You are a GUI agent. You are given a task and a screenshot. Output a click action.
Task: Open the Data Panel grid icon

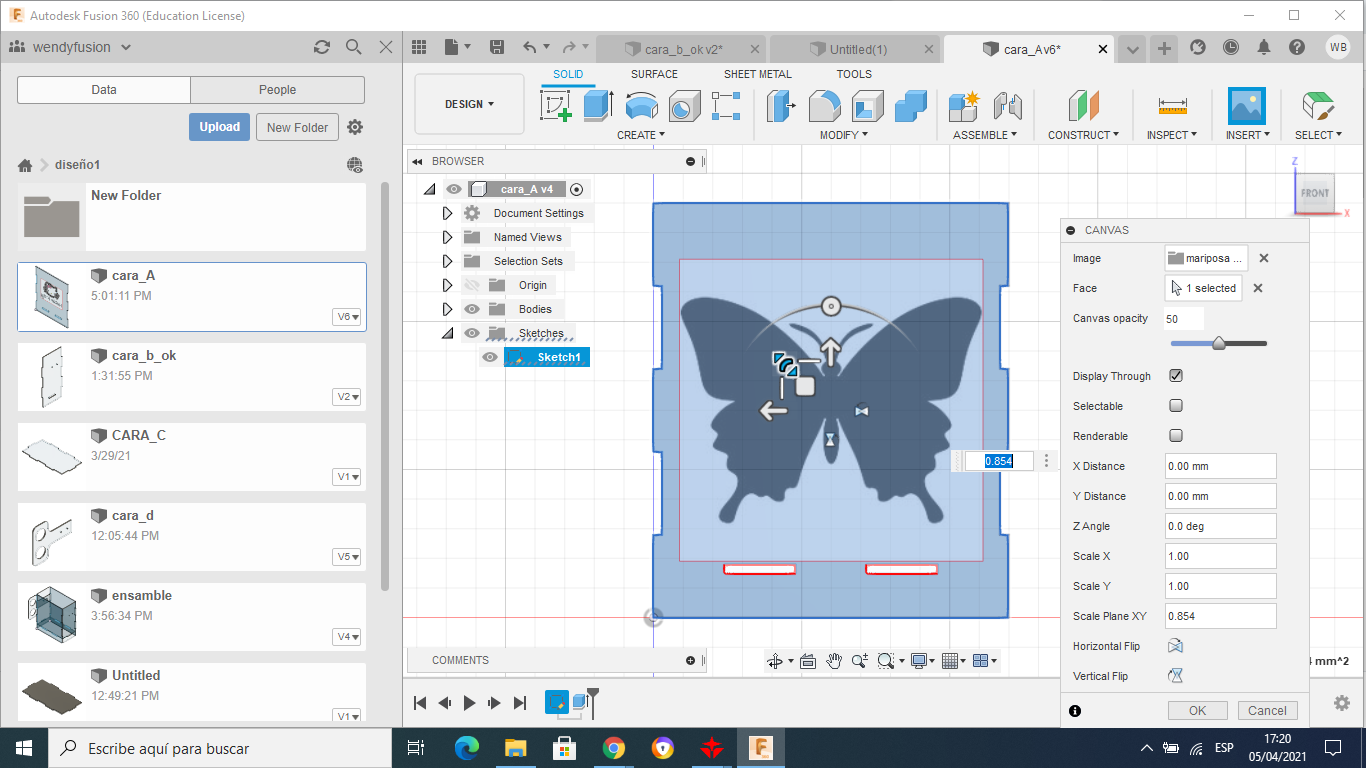(x=419, y=47)
